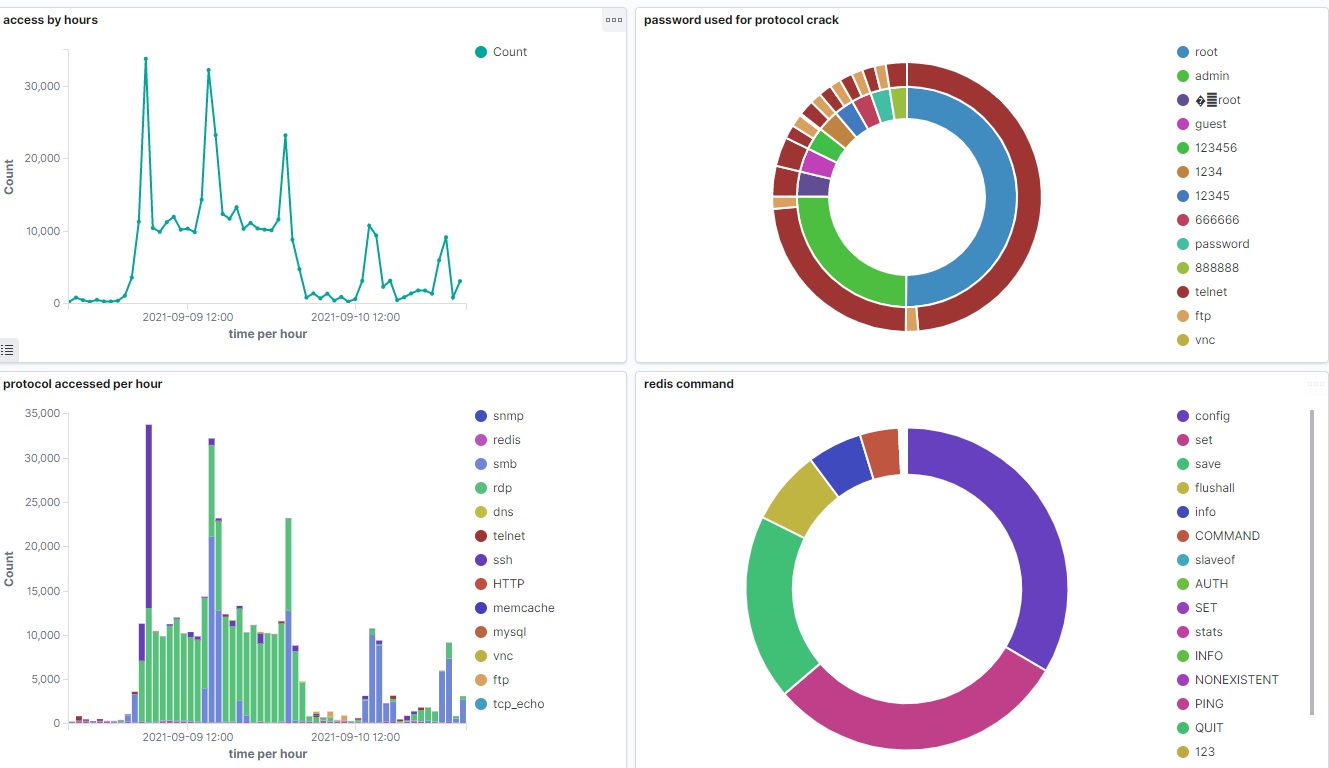Click the brown dot icon next to mysql

click(x=481, y=631)
